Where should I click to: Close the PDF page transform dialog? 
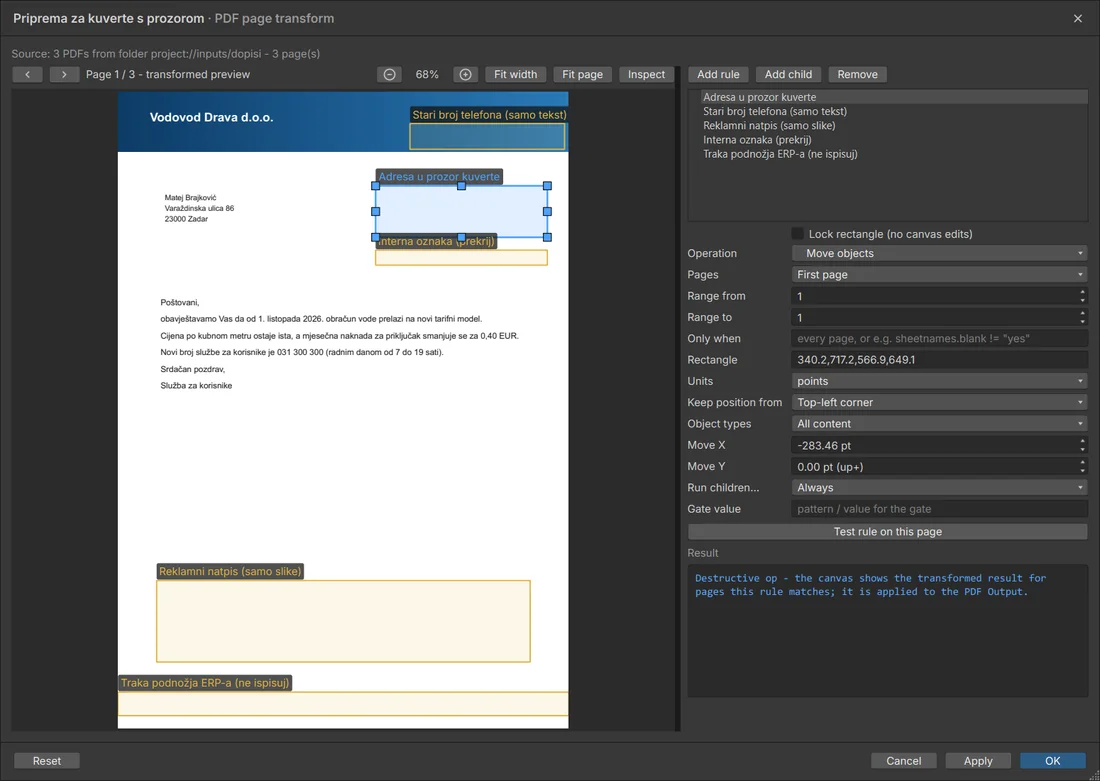coord(1078,18)
